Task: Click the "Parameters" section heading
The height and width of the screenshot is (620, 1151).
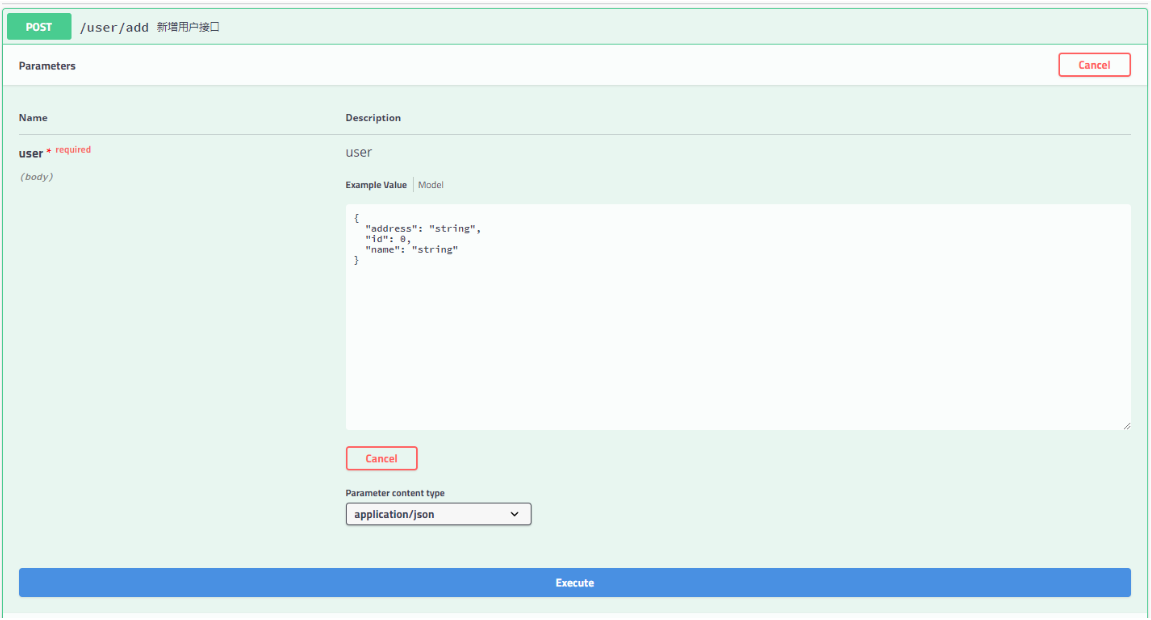Action: pos(47,66)
